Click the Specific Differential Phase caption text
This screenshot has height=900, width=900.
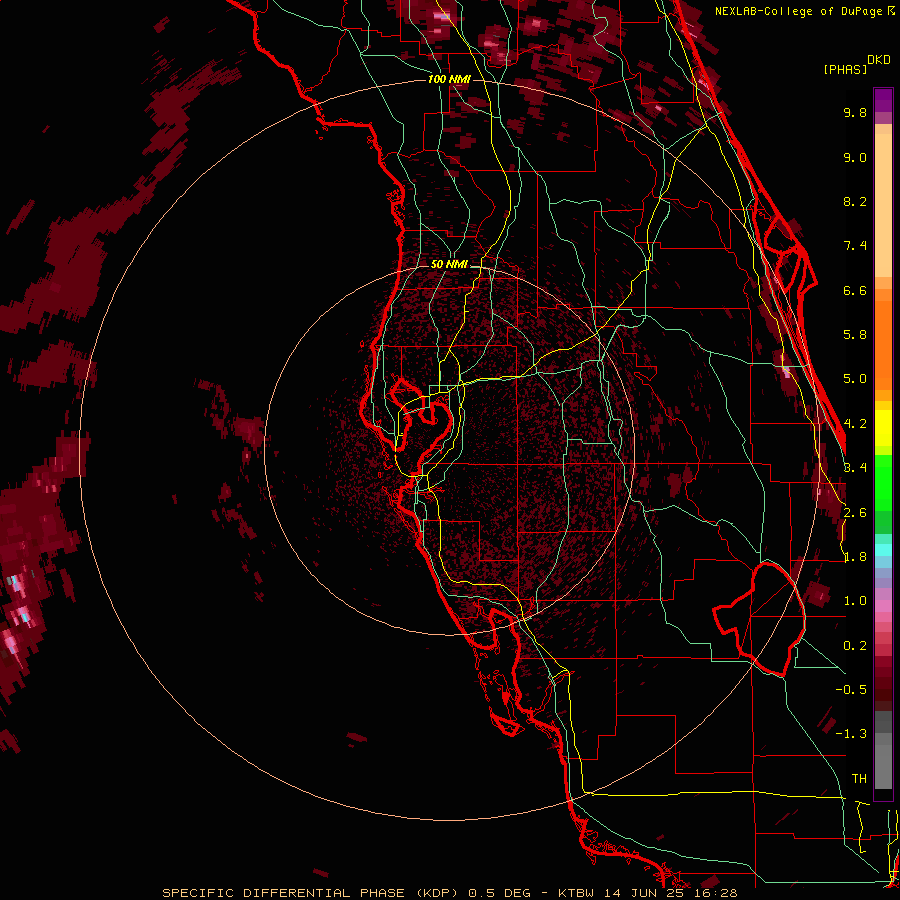(x=449, y=893)
